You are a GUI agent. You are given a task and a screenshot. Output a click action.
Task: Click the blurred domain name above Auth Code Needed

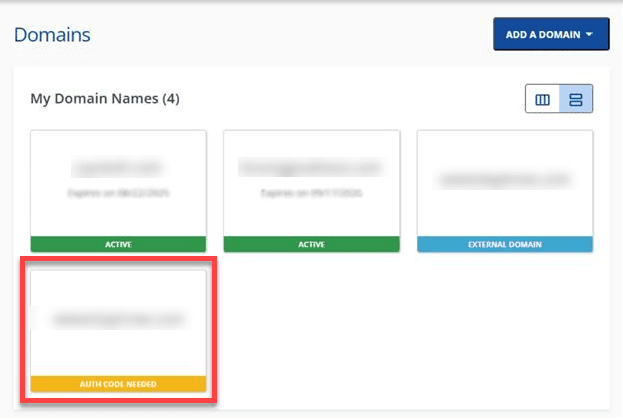[118, 320]
